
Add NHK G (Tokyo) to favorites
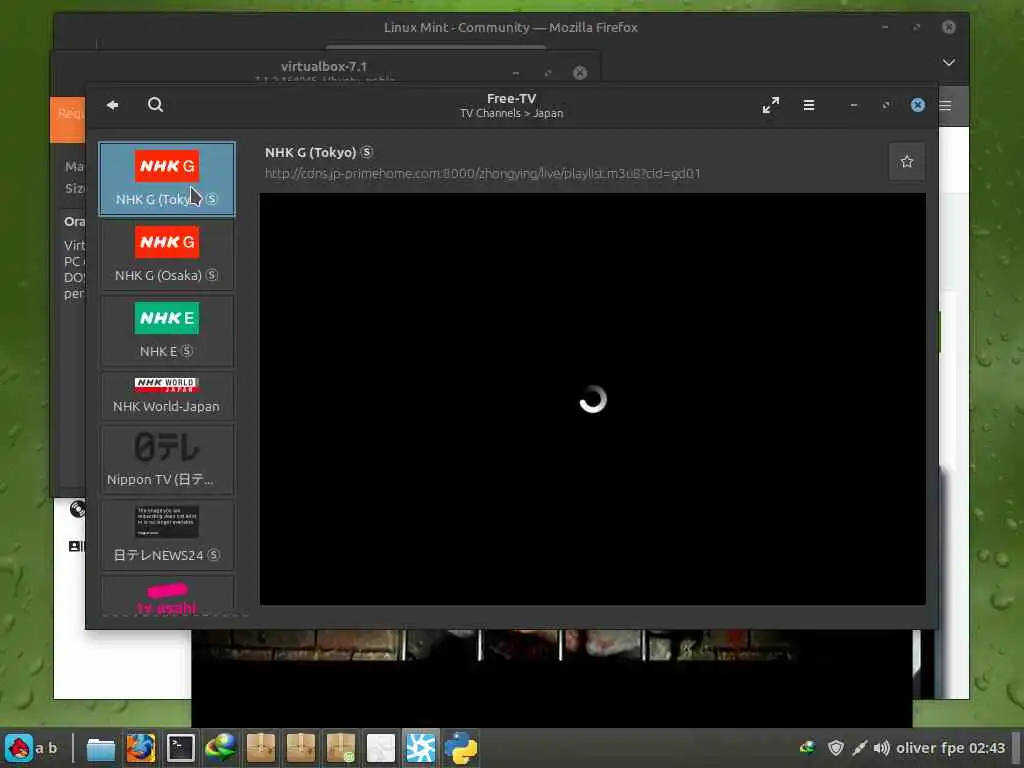906,161
